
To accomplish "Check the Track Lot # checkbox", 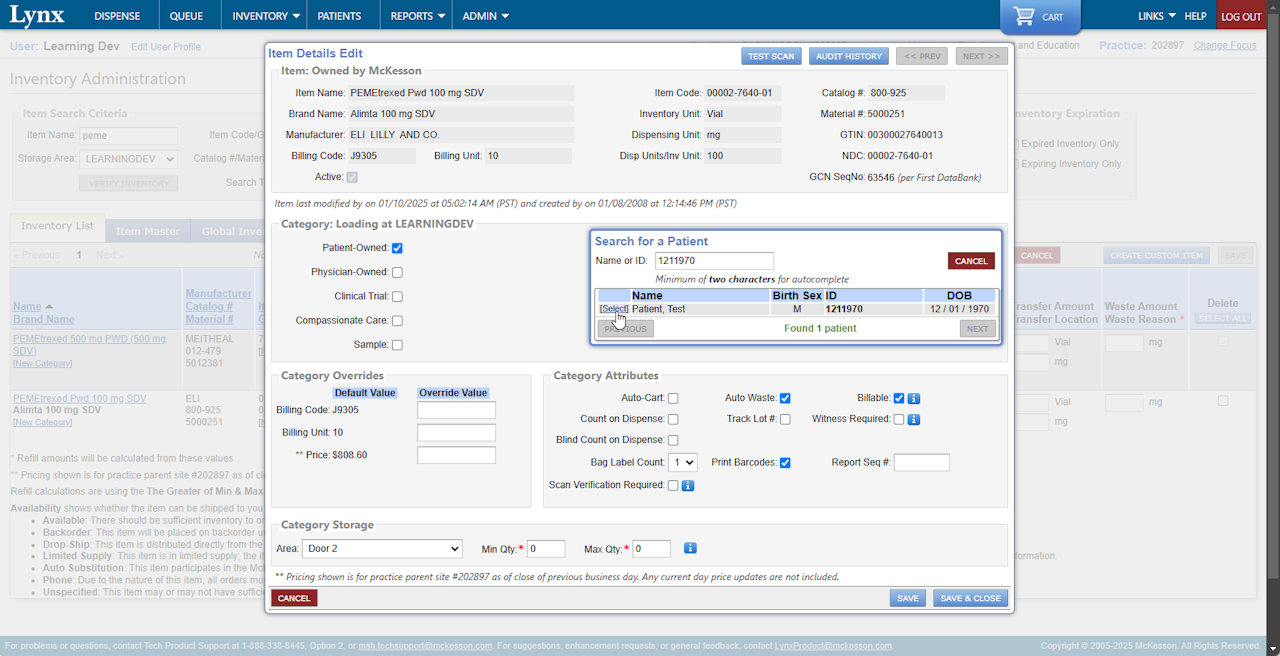I will 785,419.
